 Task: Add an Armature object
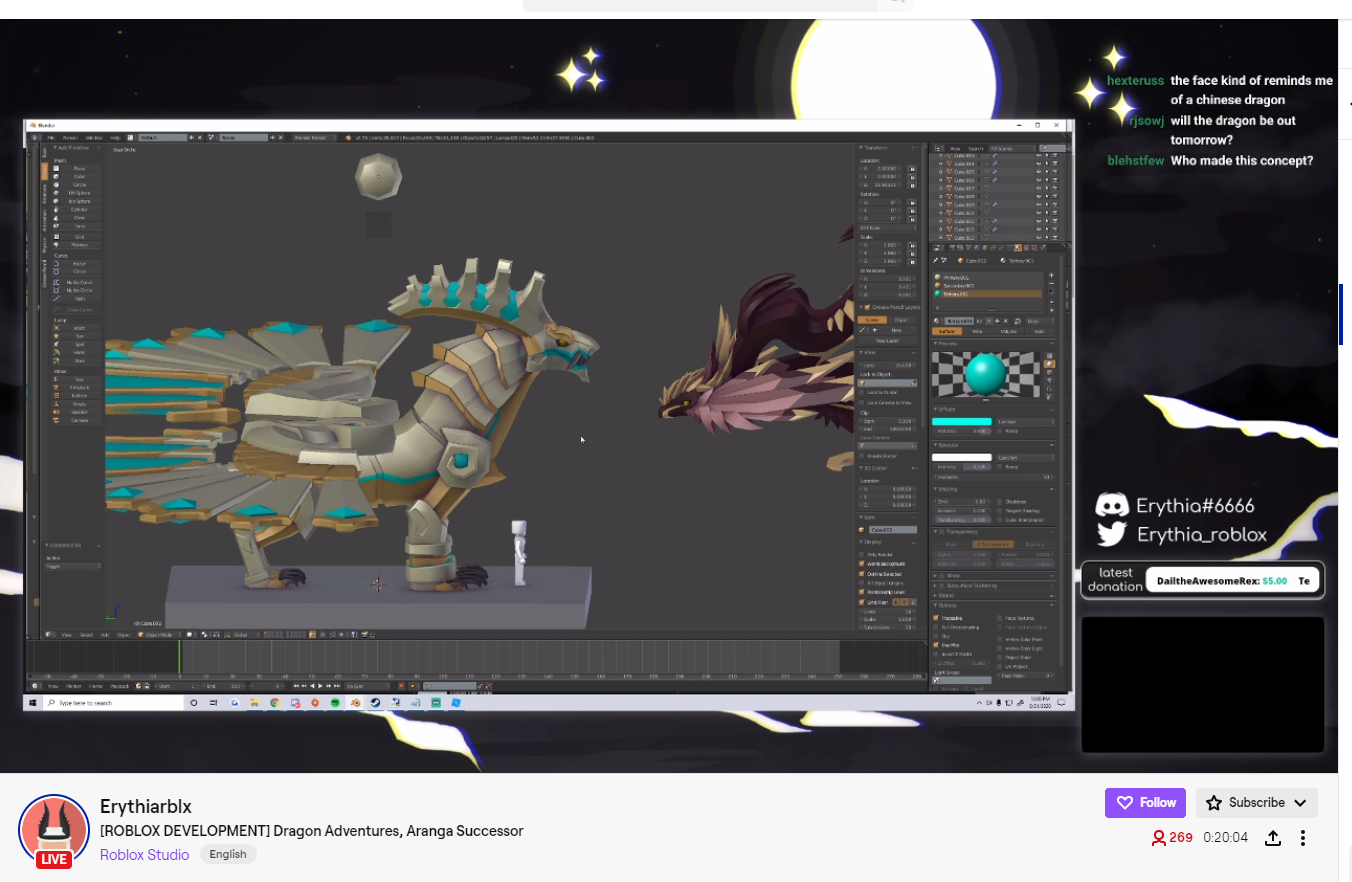click(x=77, y=388)
